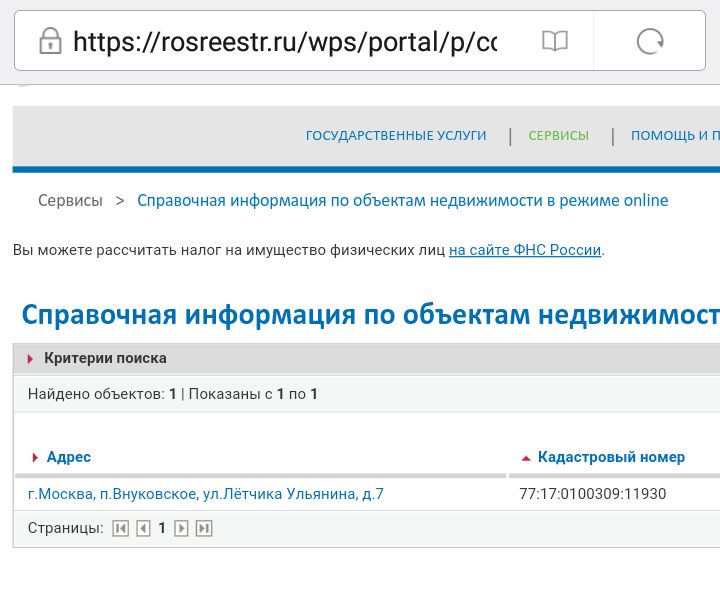This screenshot has height=603, width=720.
Task: Go to Сервисы breadcrumb
Action: coord(70,200)
